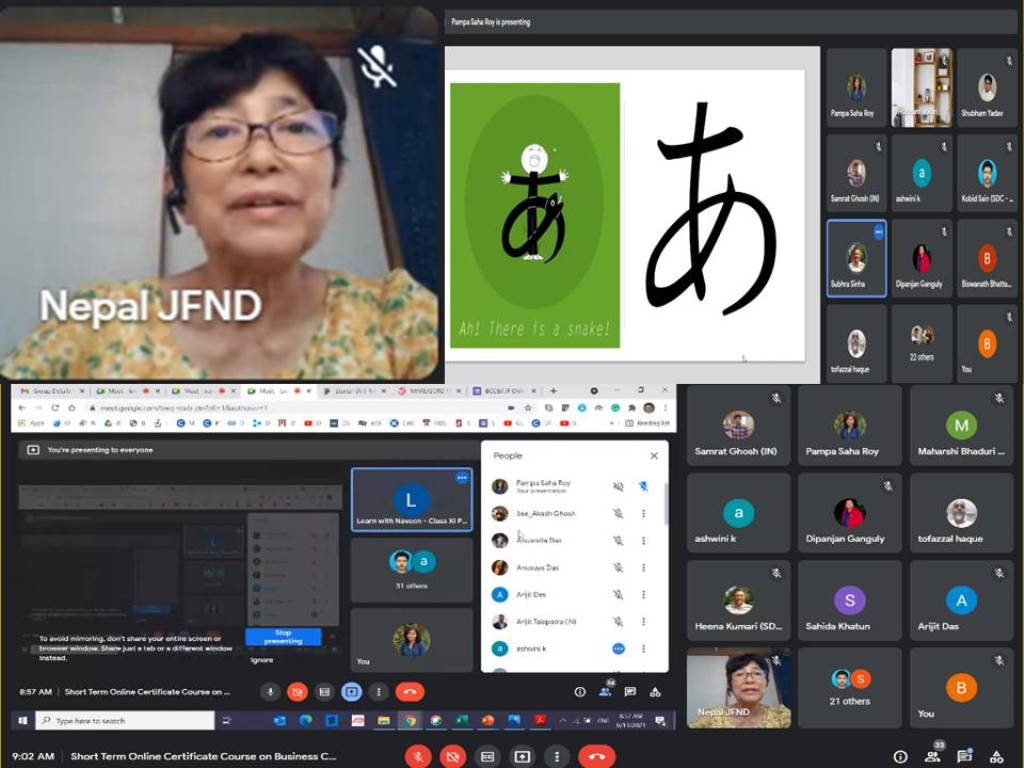Toggle presentation audio icon beside Pampa Saha Roy
This screenshot has height=768, width=1024.
[618, 487]
